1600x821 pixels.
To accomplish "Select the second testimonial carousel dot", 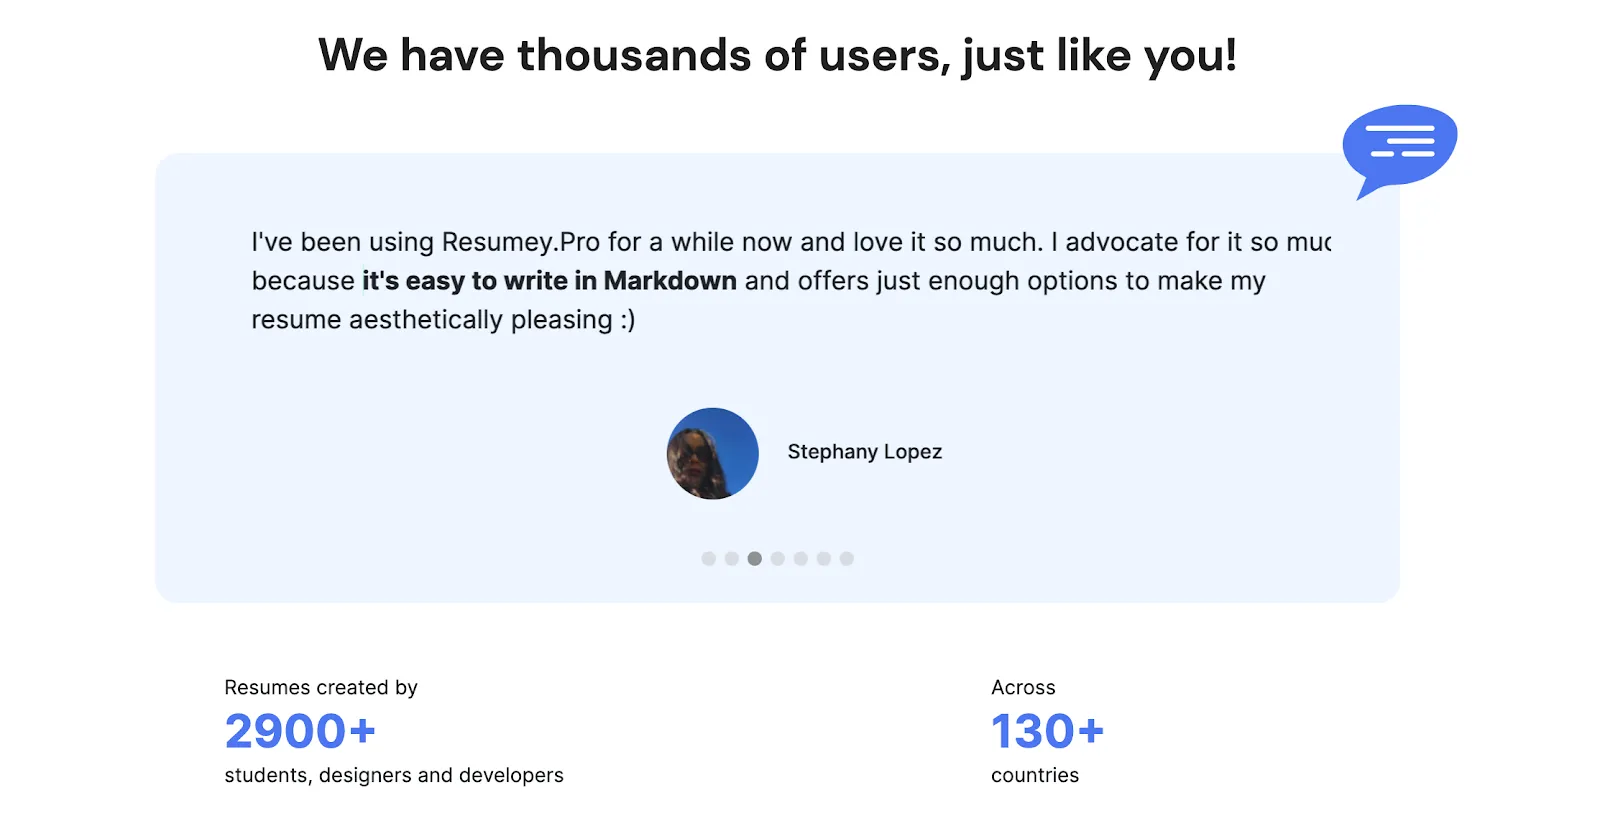I will (732, 558).
